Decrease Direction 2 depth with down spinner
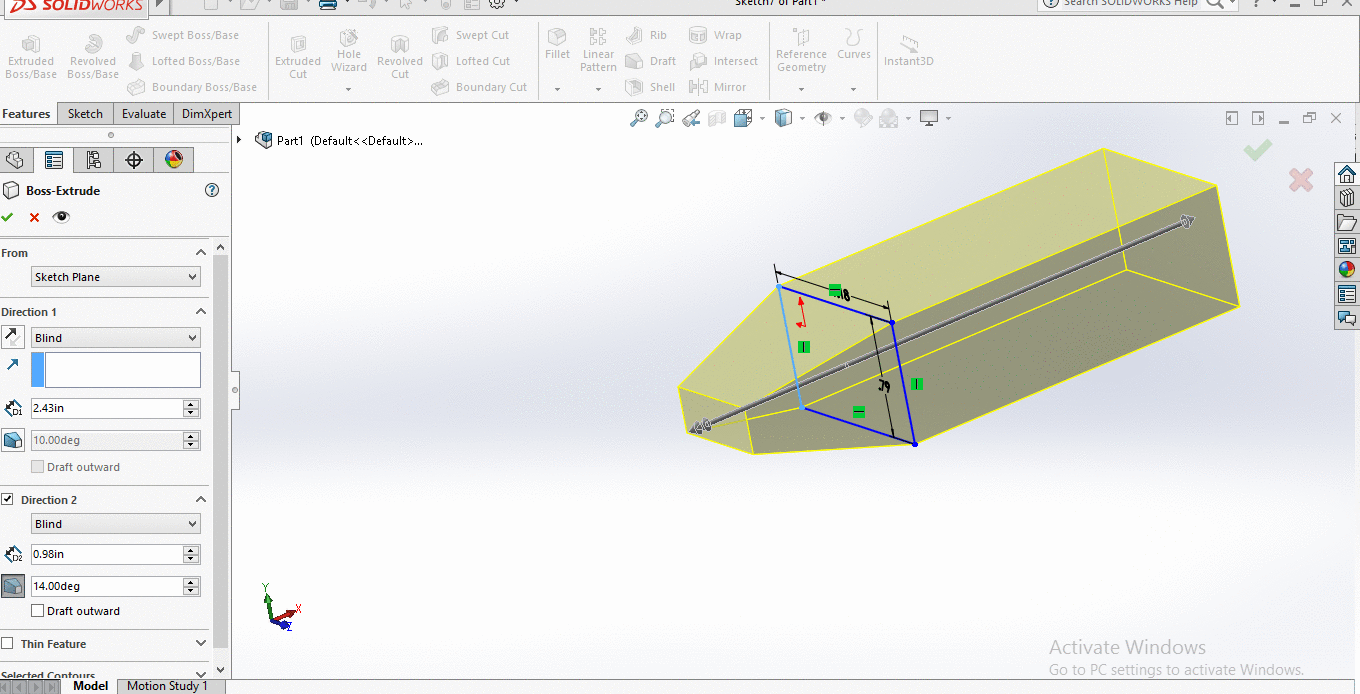 [x=192, y=559]
